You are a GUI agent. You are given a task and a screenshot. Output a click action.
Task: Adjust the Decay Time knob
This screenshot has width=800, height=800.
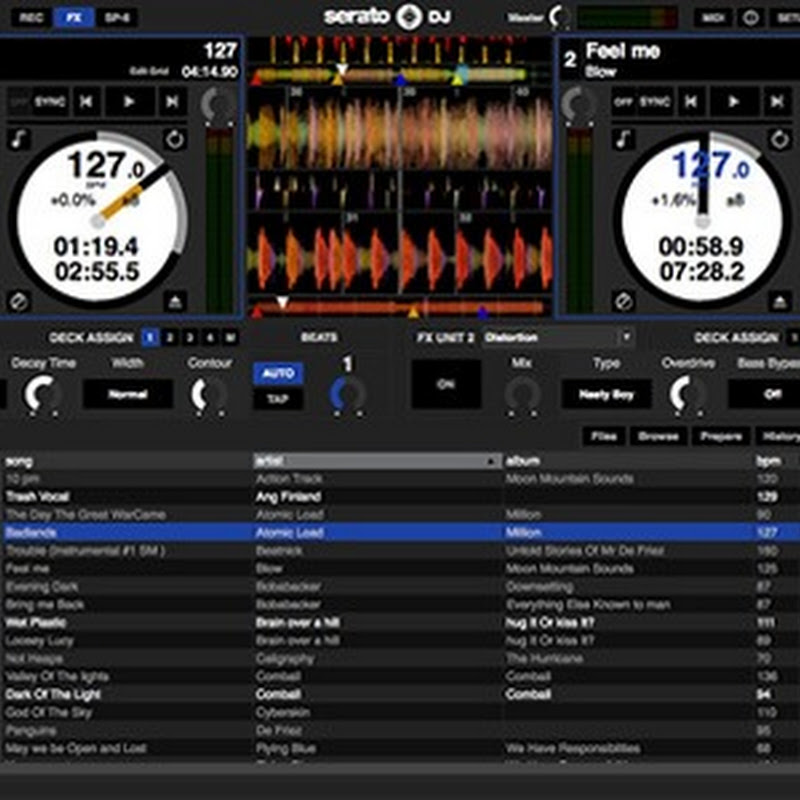[x=40, y=393]
